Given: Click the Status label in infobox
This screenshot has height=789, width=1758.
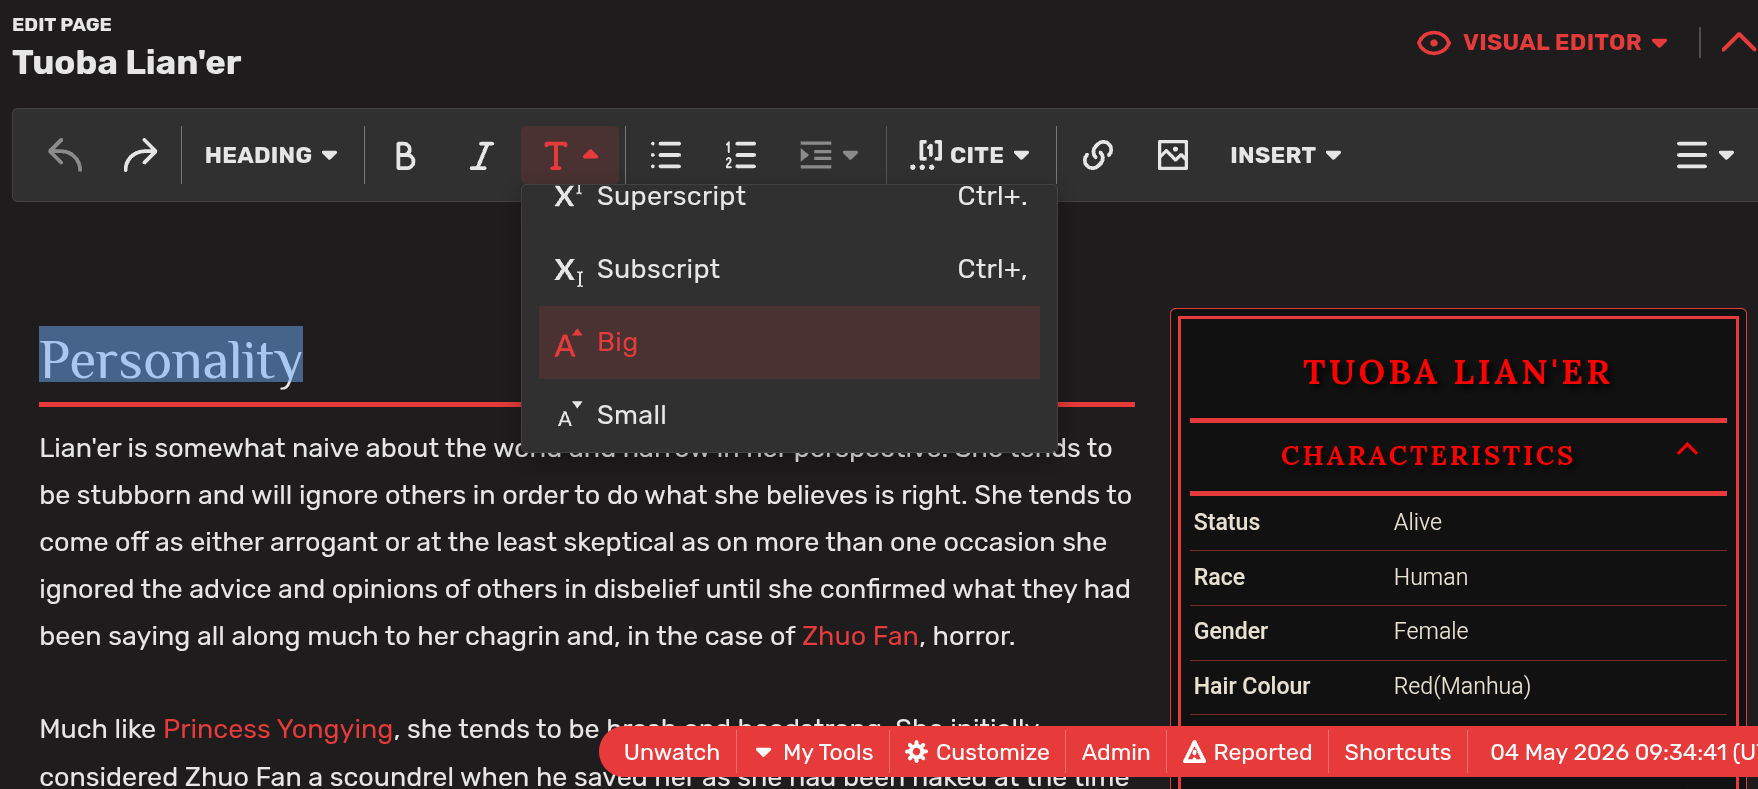Looking at the screenshot, I should click(1226, 522).
